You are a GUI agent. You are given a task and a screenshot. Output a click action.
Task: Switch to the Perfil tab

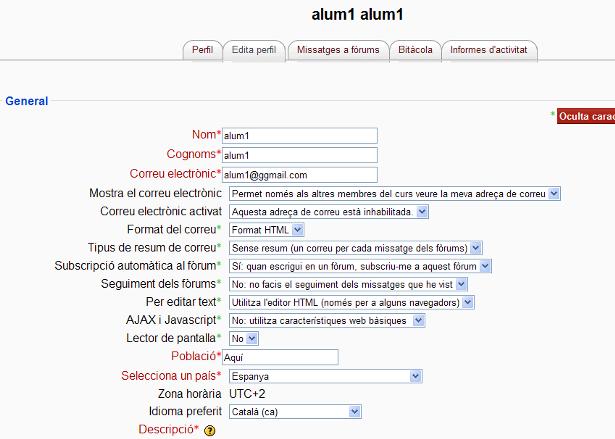pyautogui.click(x=202, y=50)
